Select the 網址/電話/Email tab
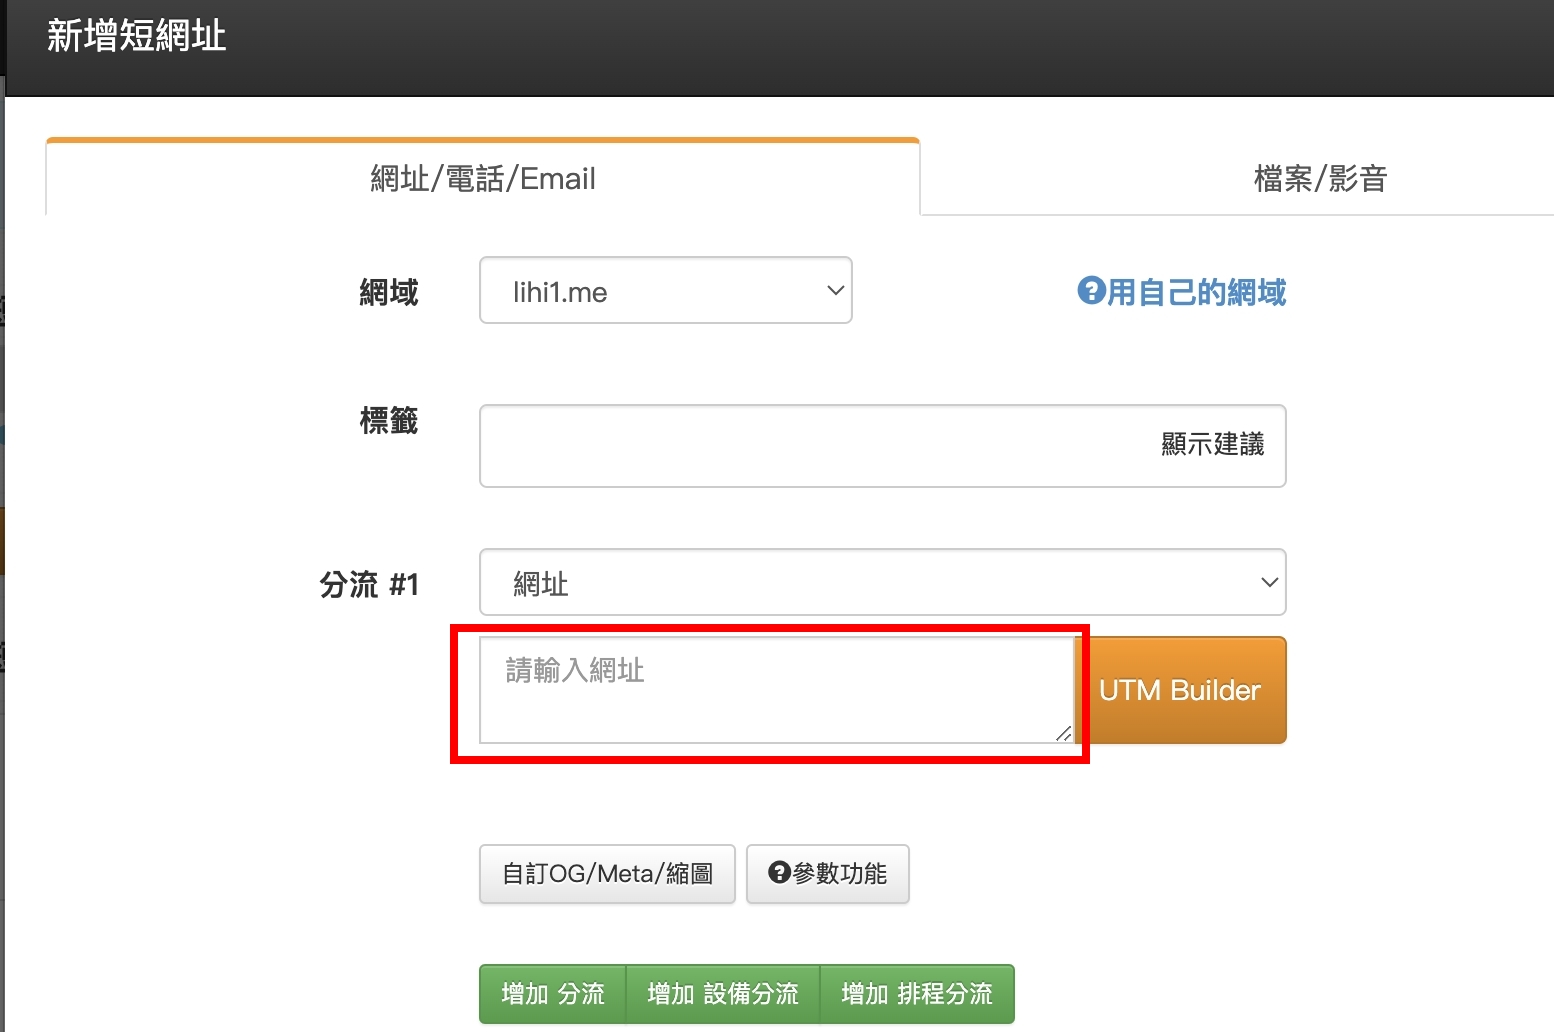This screenshot has height=1032, width=1554. [x=483, y=177]
